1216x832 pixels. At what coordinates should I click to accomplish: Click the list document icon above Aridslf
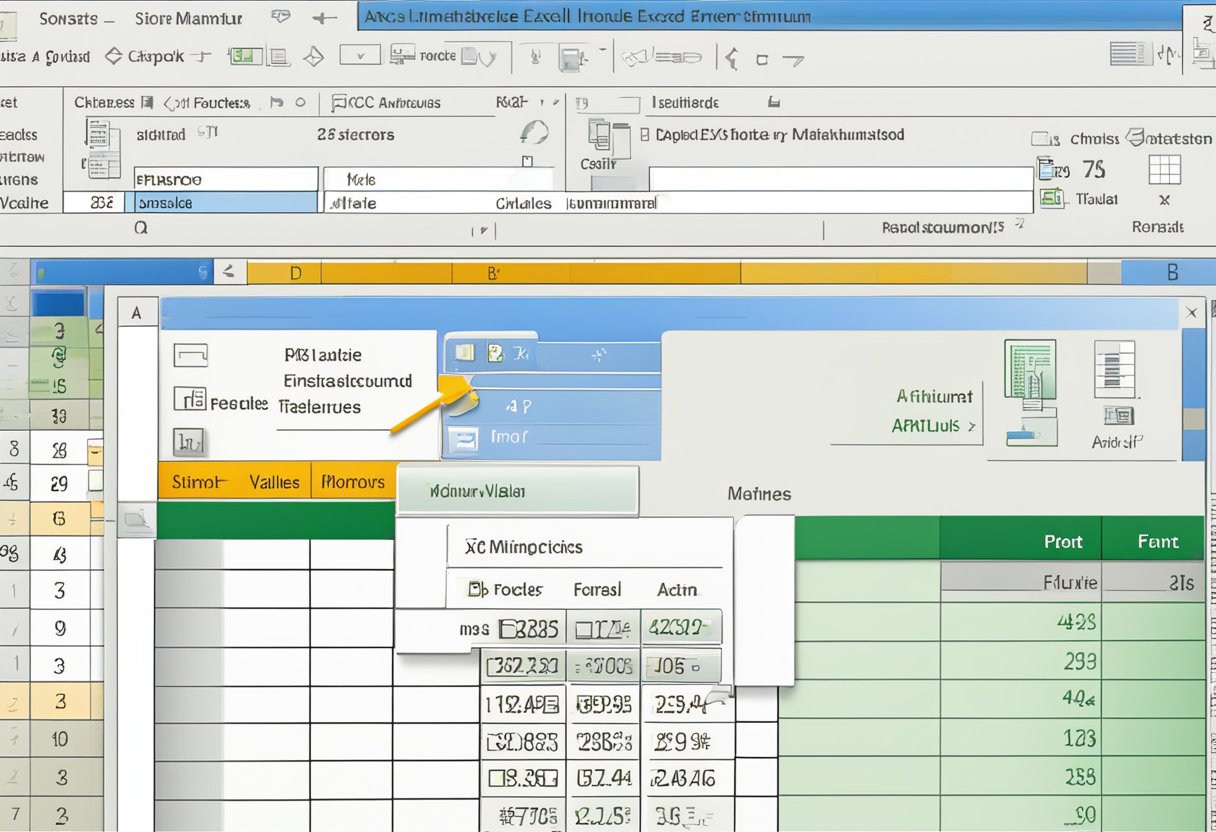pyautogui.click(x=1114, y=370)
